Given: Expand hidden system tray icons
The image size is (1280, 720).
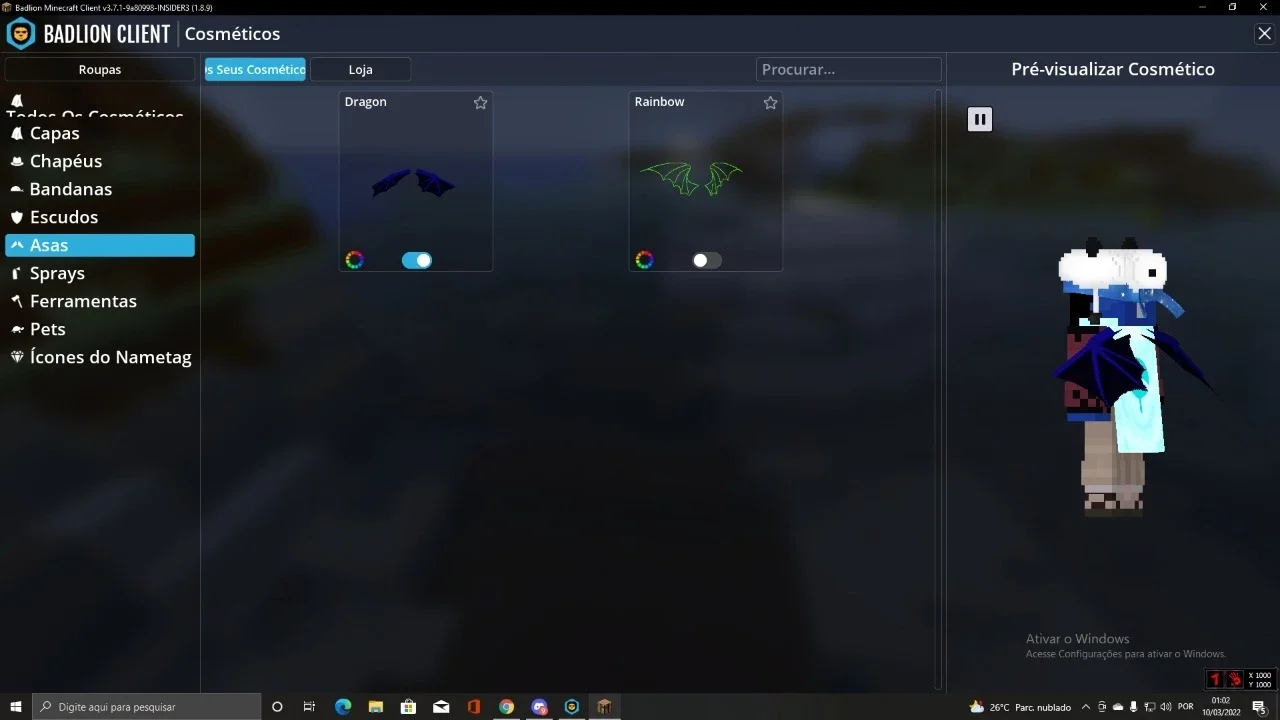Looking at the screenshot, I should point(1086,707).
